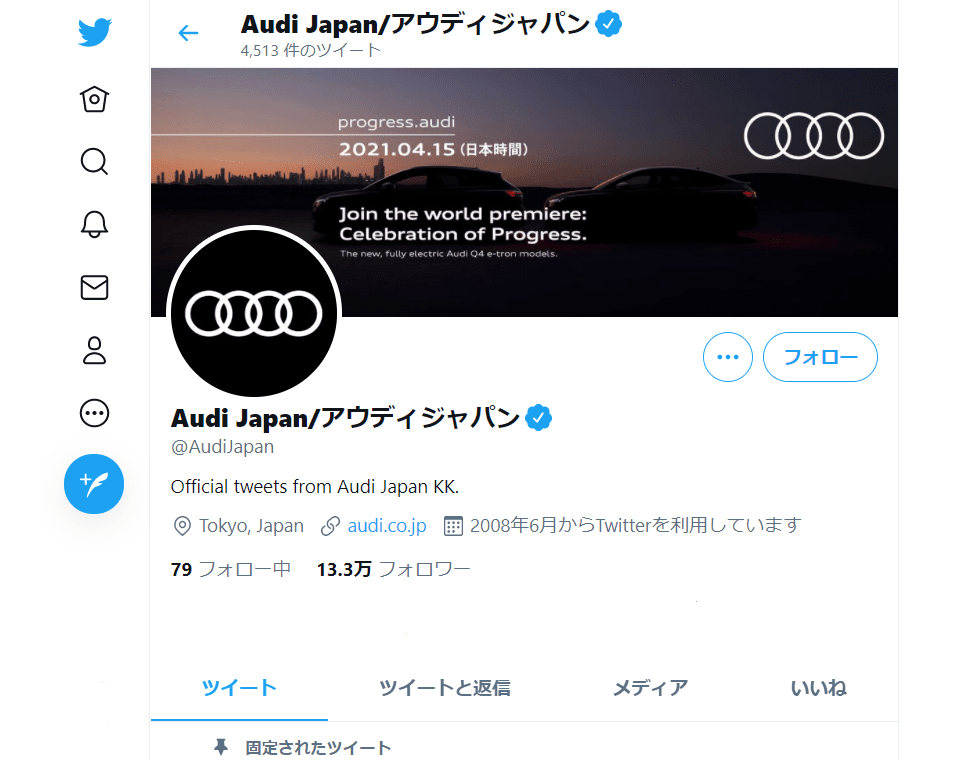Click the back arrow at top
978x760 pixels.
[x=188, y=33]
